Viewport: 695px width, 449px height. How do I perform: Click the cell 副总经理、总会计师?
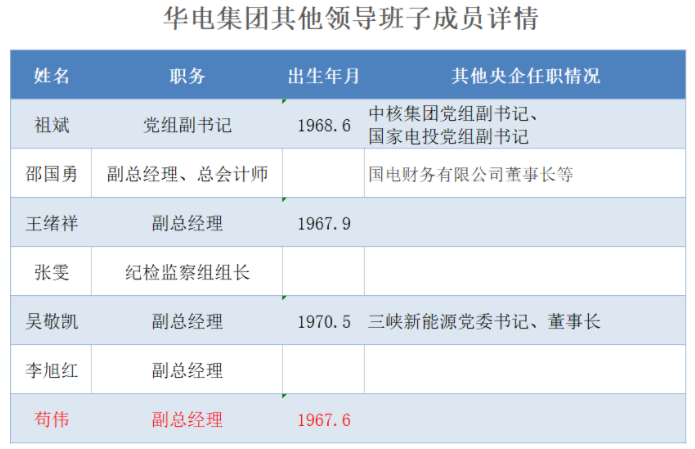pos(187,174)
